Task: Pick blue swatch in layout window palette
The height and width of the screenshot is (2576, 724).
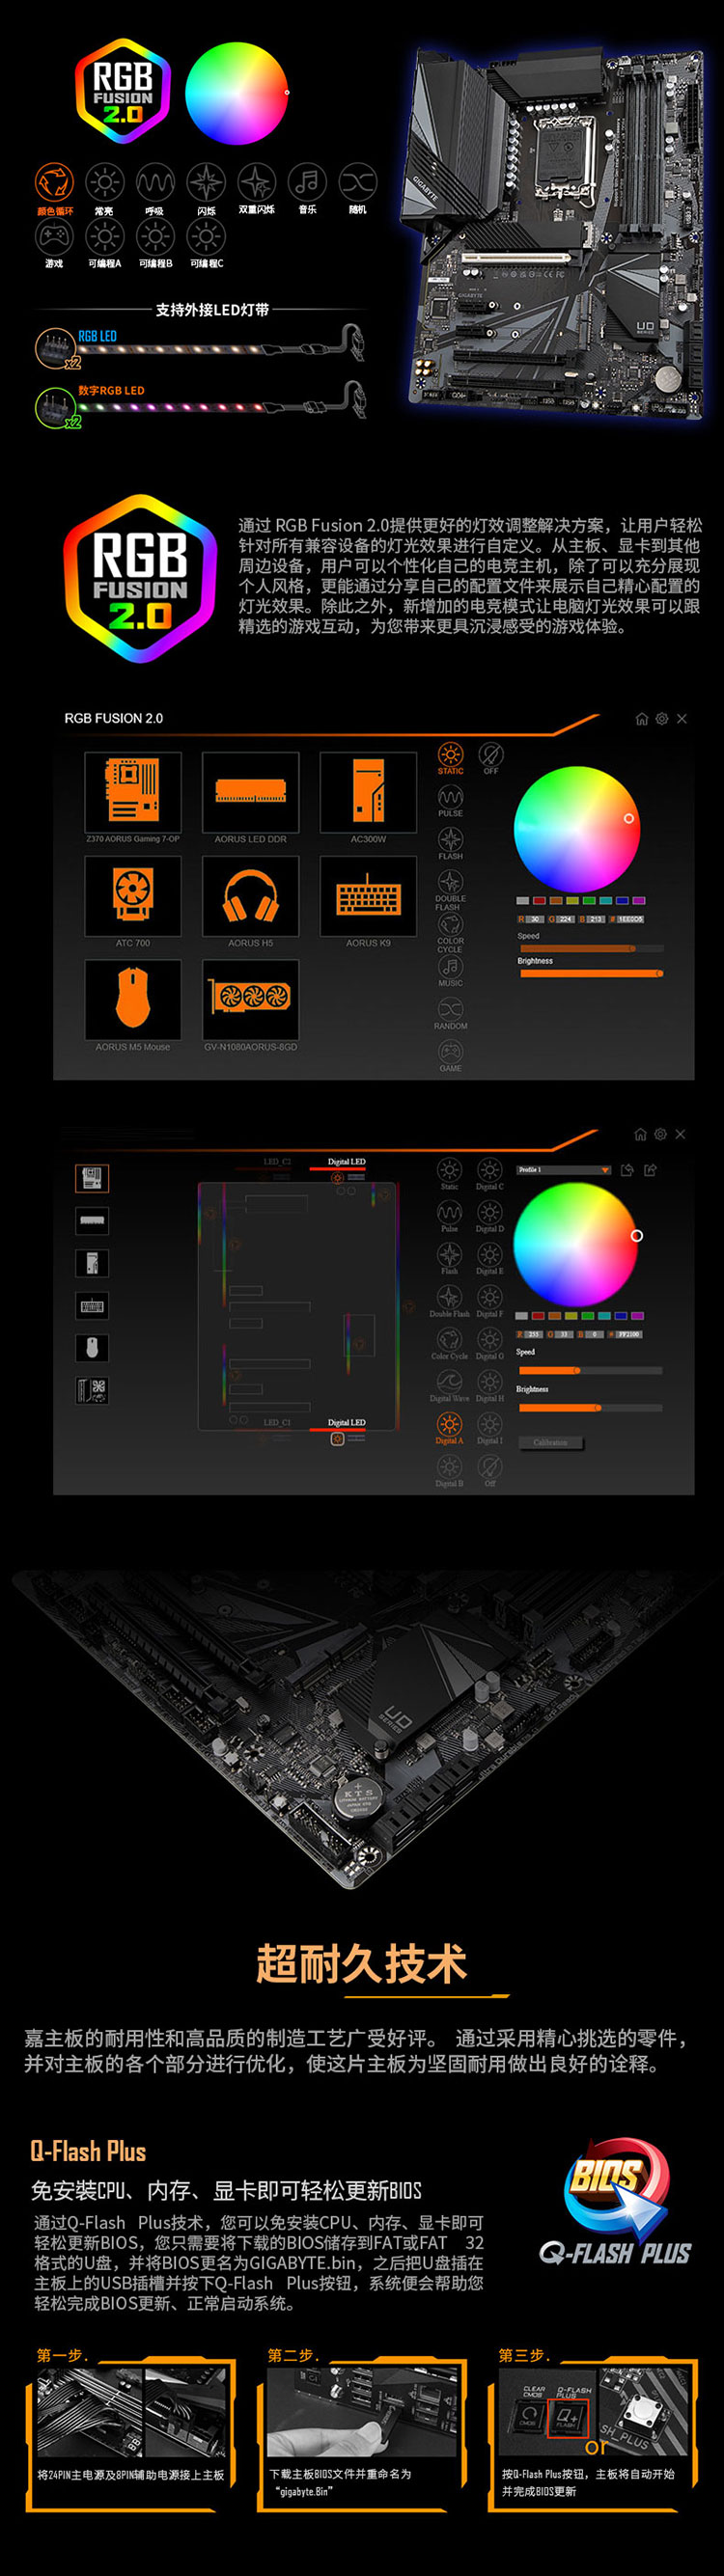Action: [621, 1316]
